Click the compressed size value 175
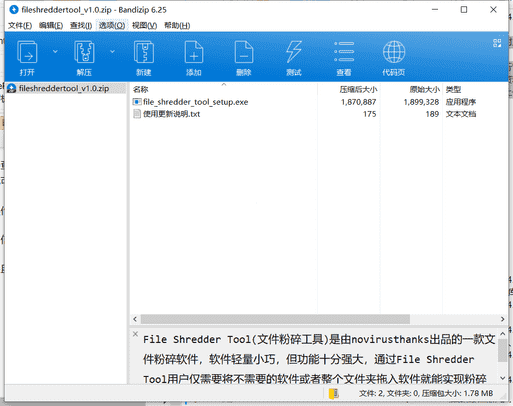The width and height of the screenshot is (513, 406). 369,114
